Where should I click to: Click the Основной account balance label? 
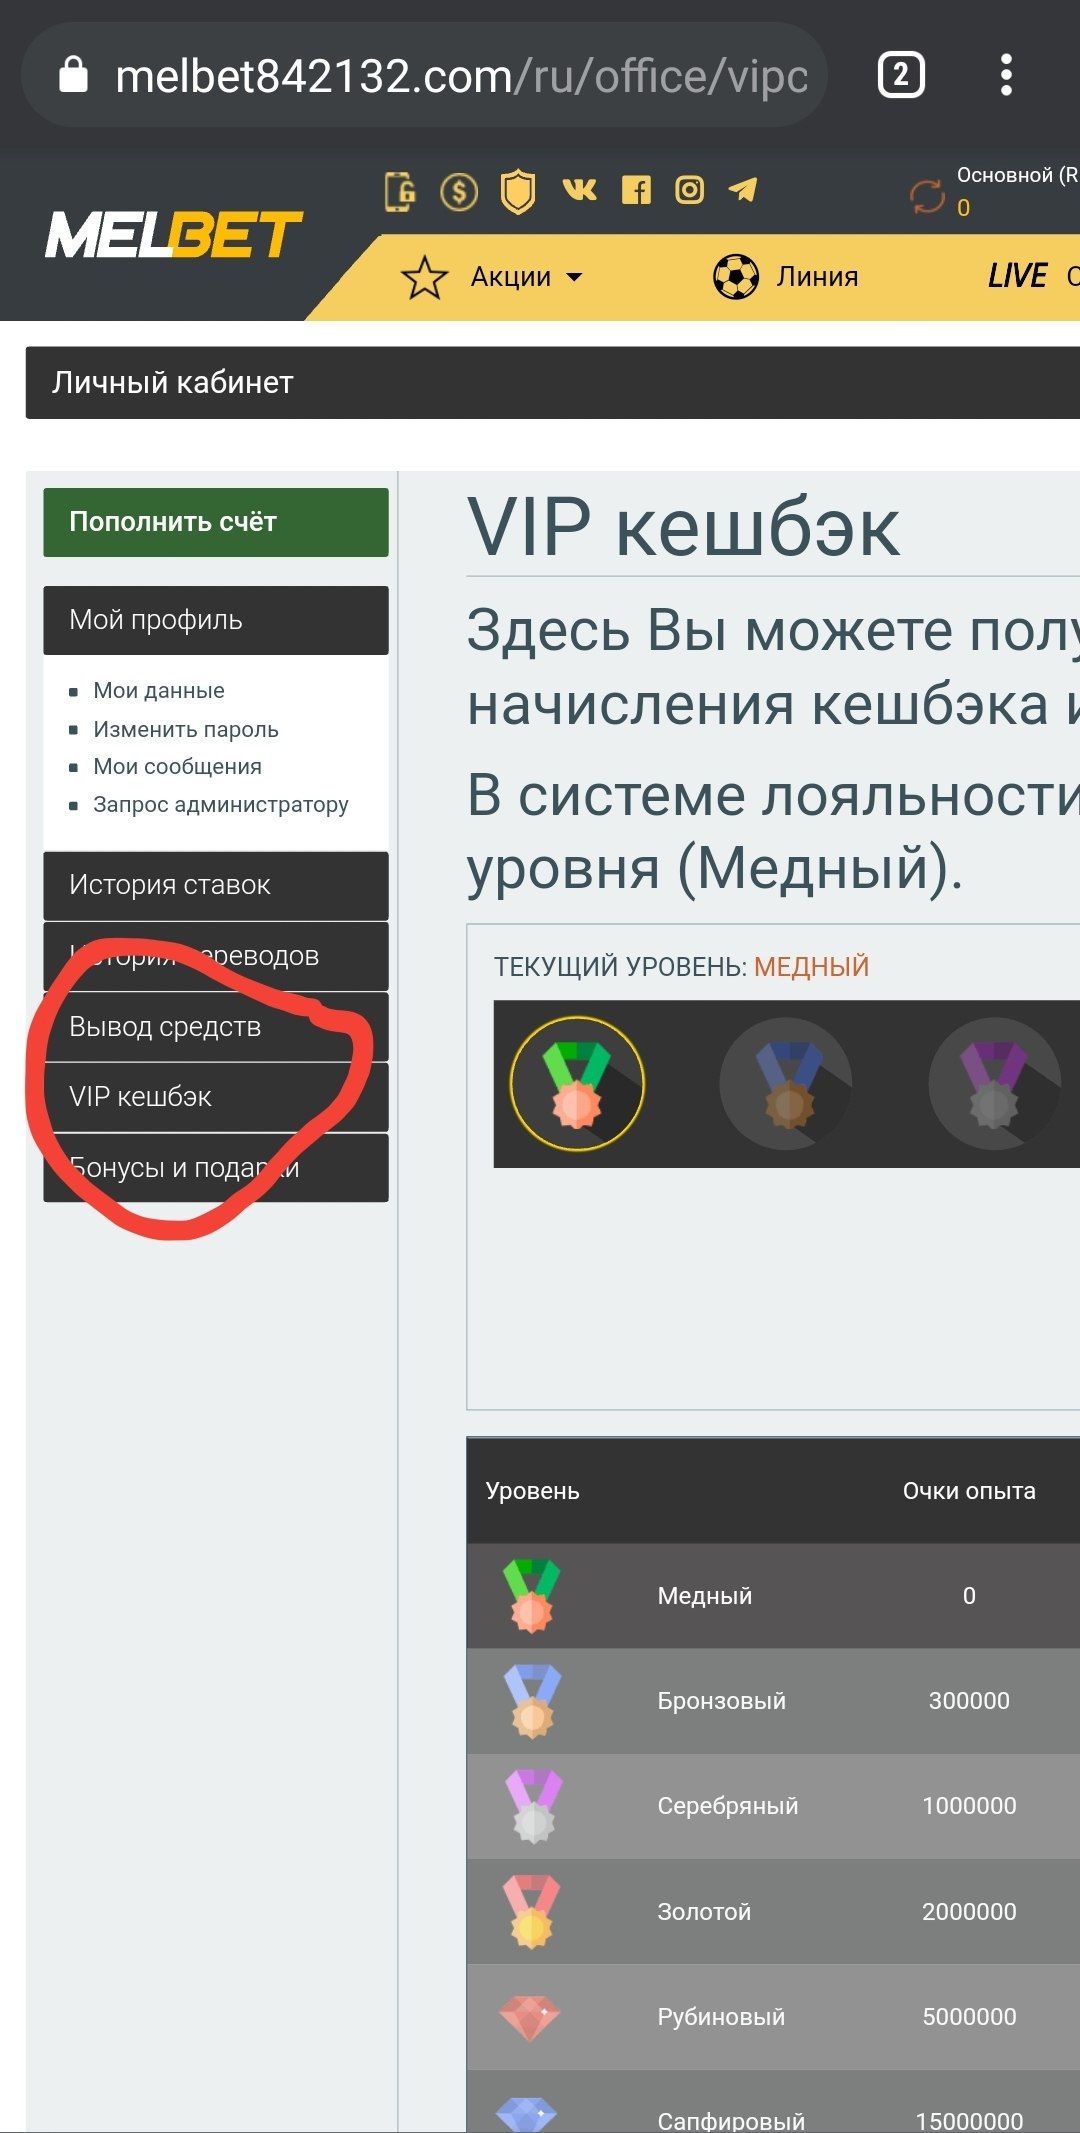(1017, 175)
